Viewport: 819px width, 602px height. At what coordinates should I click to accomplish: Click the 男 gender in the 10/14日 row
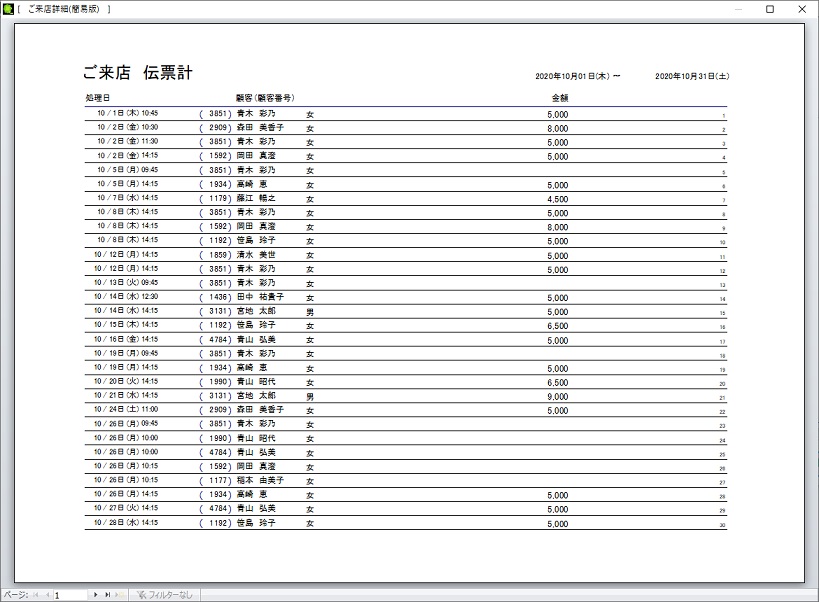pyautogui.click(x=310, y=312)
